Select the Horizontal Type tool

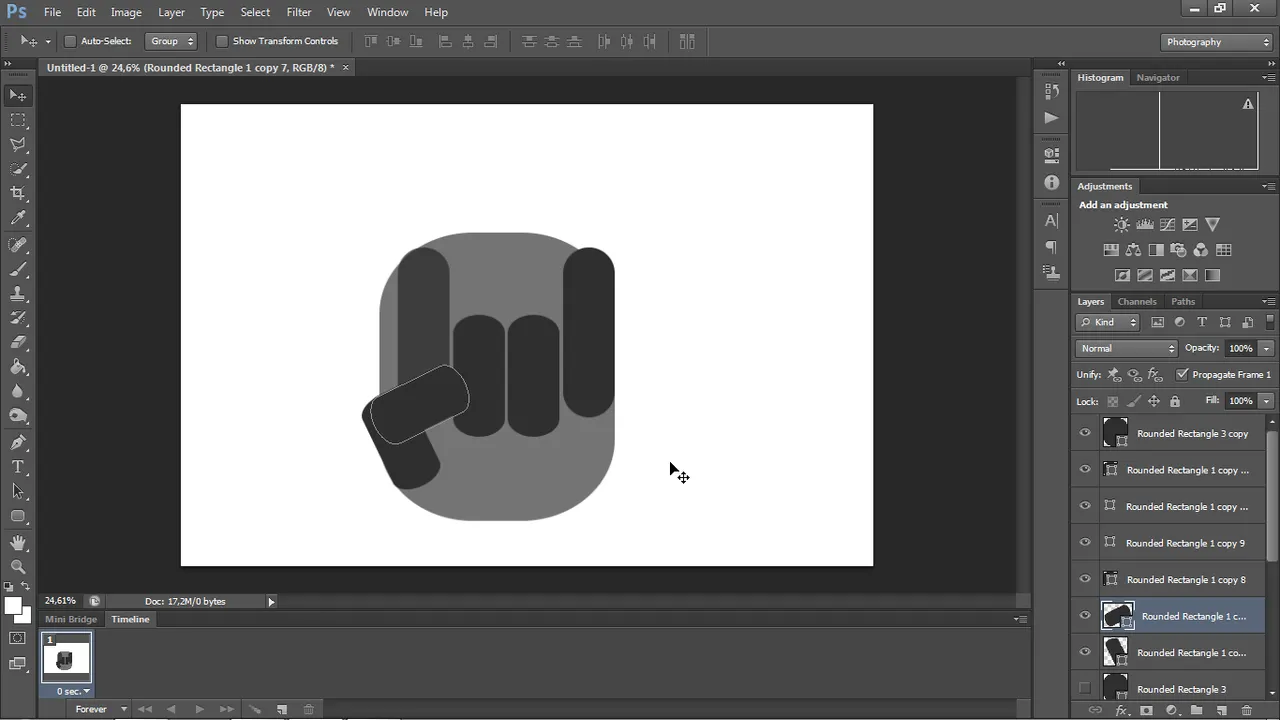click(18, 467)
